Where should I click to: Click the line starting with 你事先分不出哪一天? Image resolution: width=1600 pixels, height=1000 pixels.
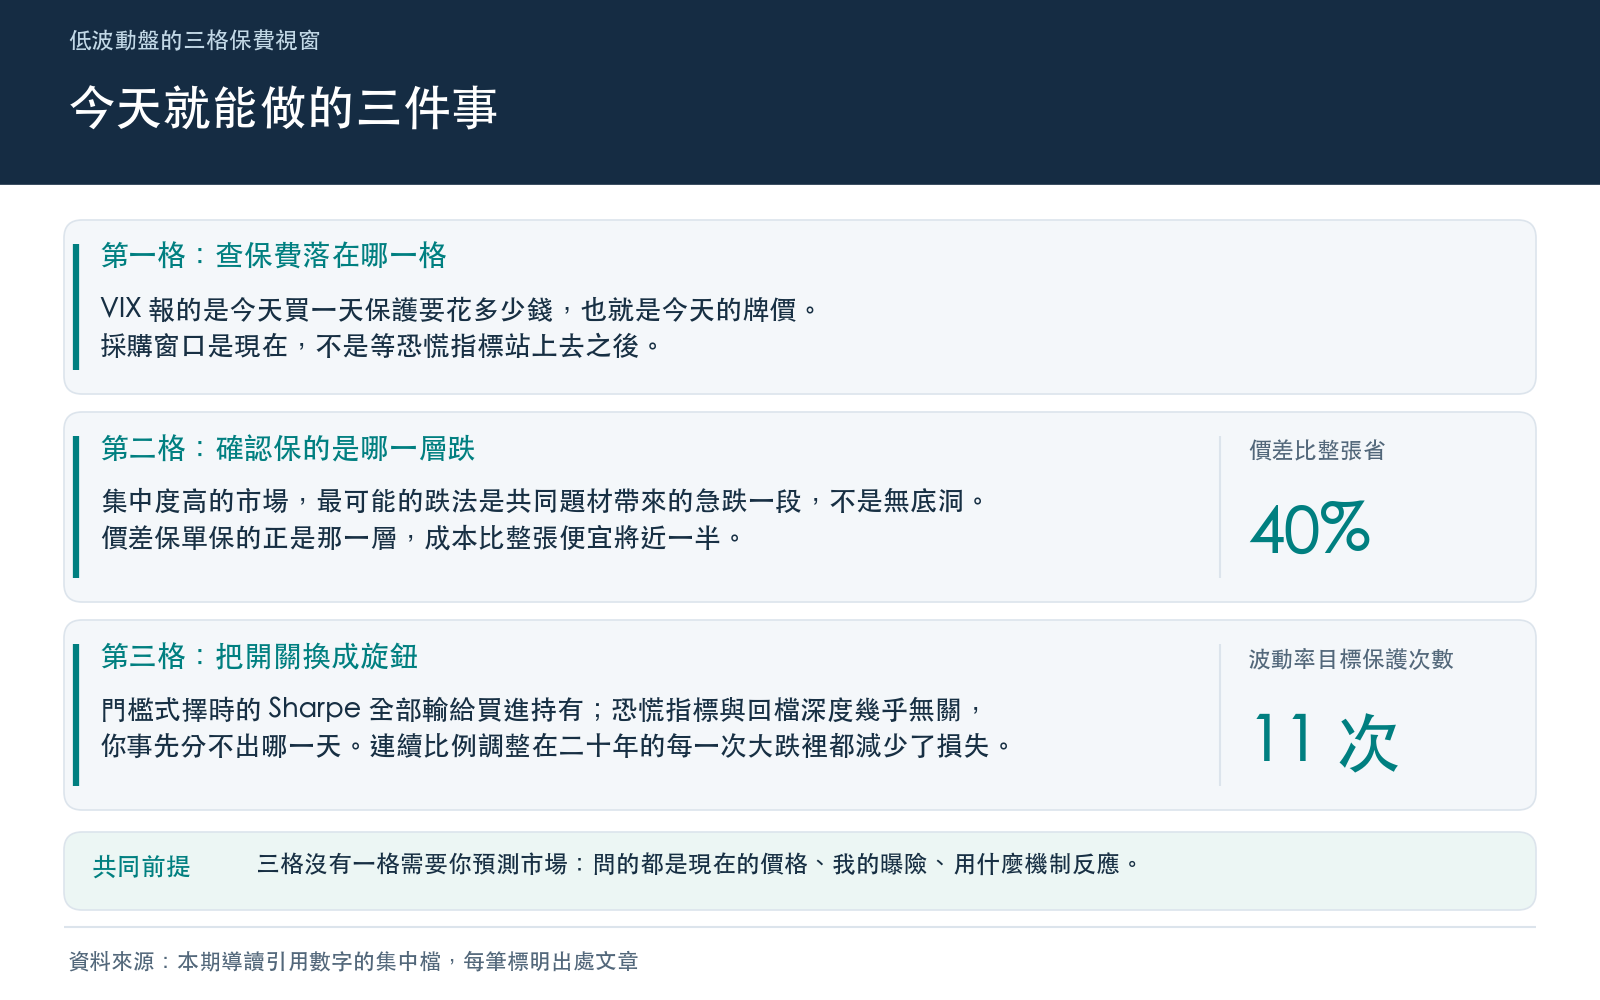point(557,746)
